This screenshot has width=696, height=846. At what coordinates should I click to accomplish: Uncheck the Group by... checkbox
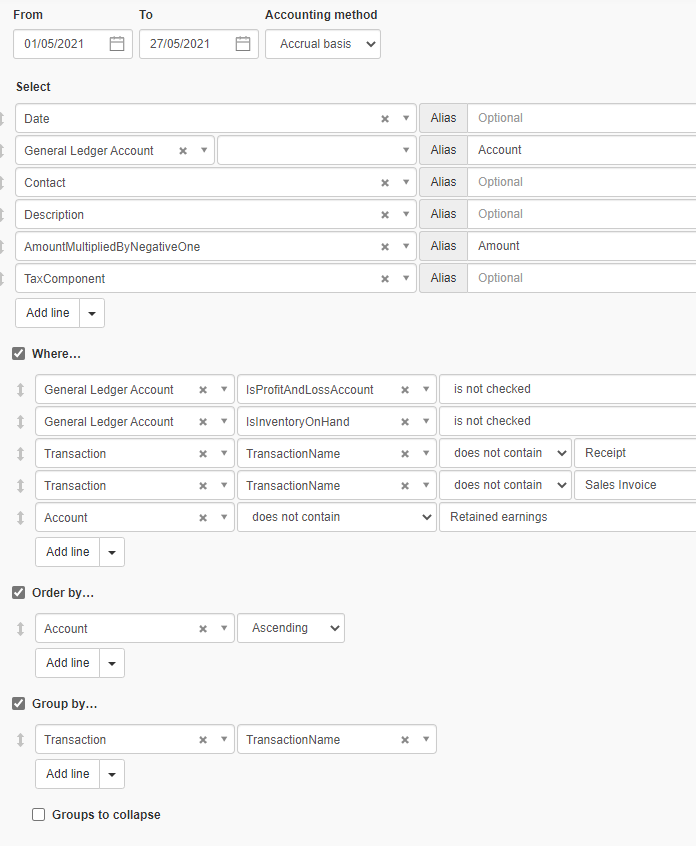click(18, 704)
